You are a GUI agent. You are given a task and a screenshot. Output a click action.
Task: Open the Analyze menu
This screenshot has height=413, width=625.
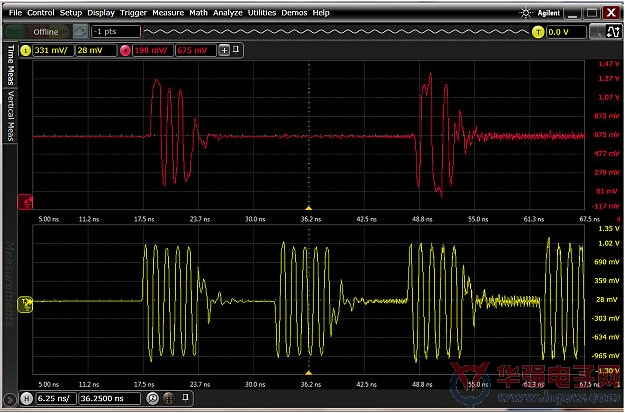[x=228, y=13]
